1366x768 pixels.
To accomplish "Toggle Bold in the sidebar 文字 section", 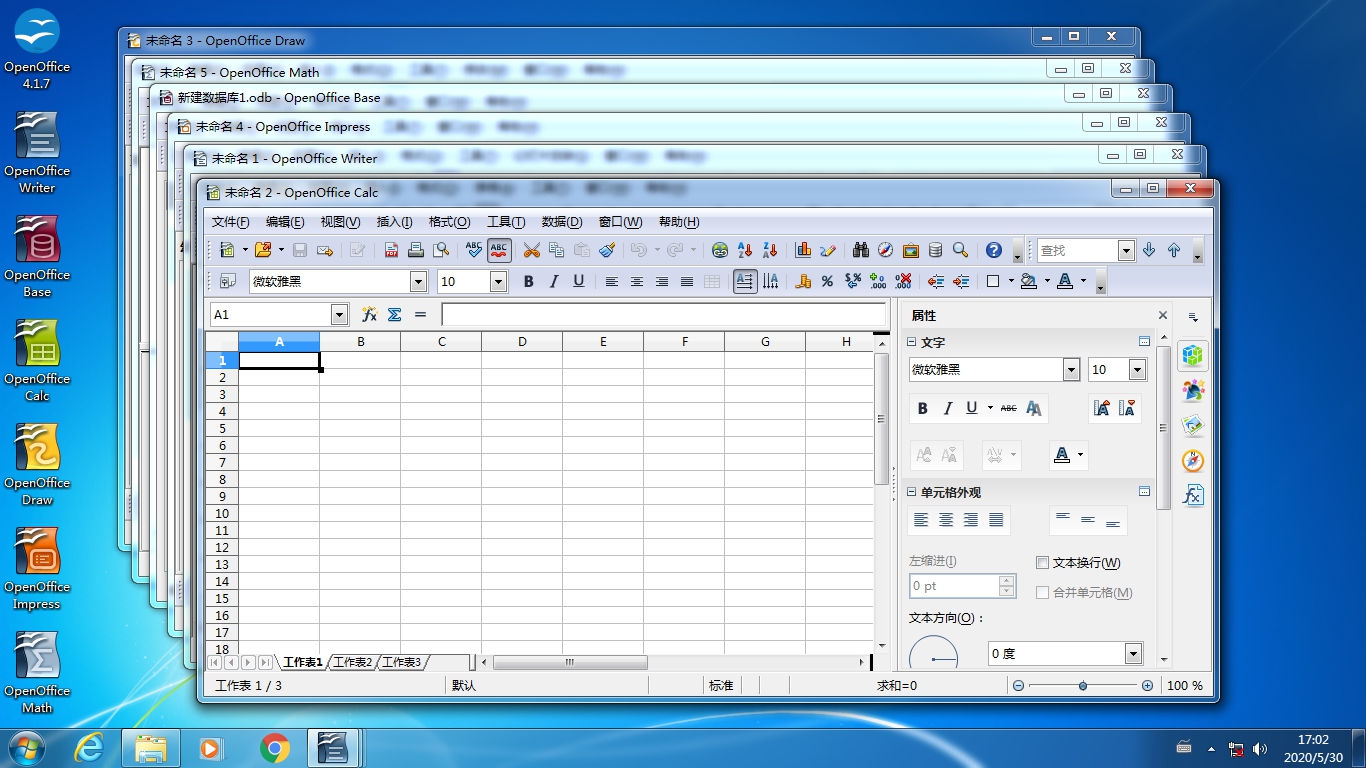I will (x=922, y=408).
